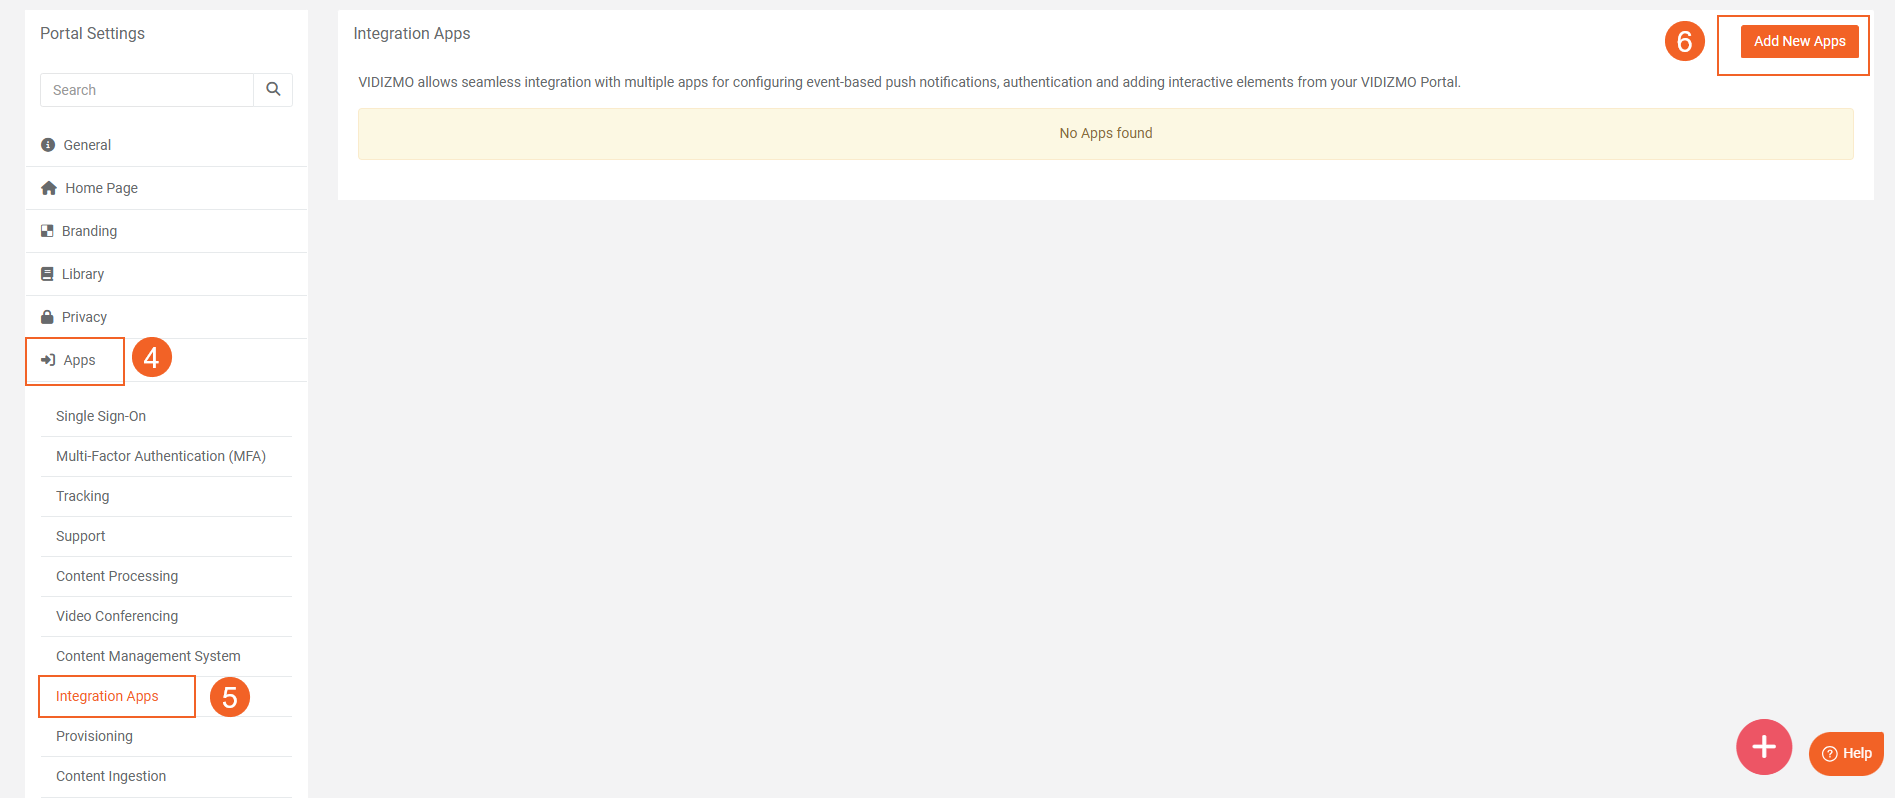Collapse the Apps settings section
This screenshot has width=1895, height=798.
(x=80, y=360)
